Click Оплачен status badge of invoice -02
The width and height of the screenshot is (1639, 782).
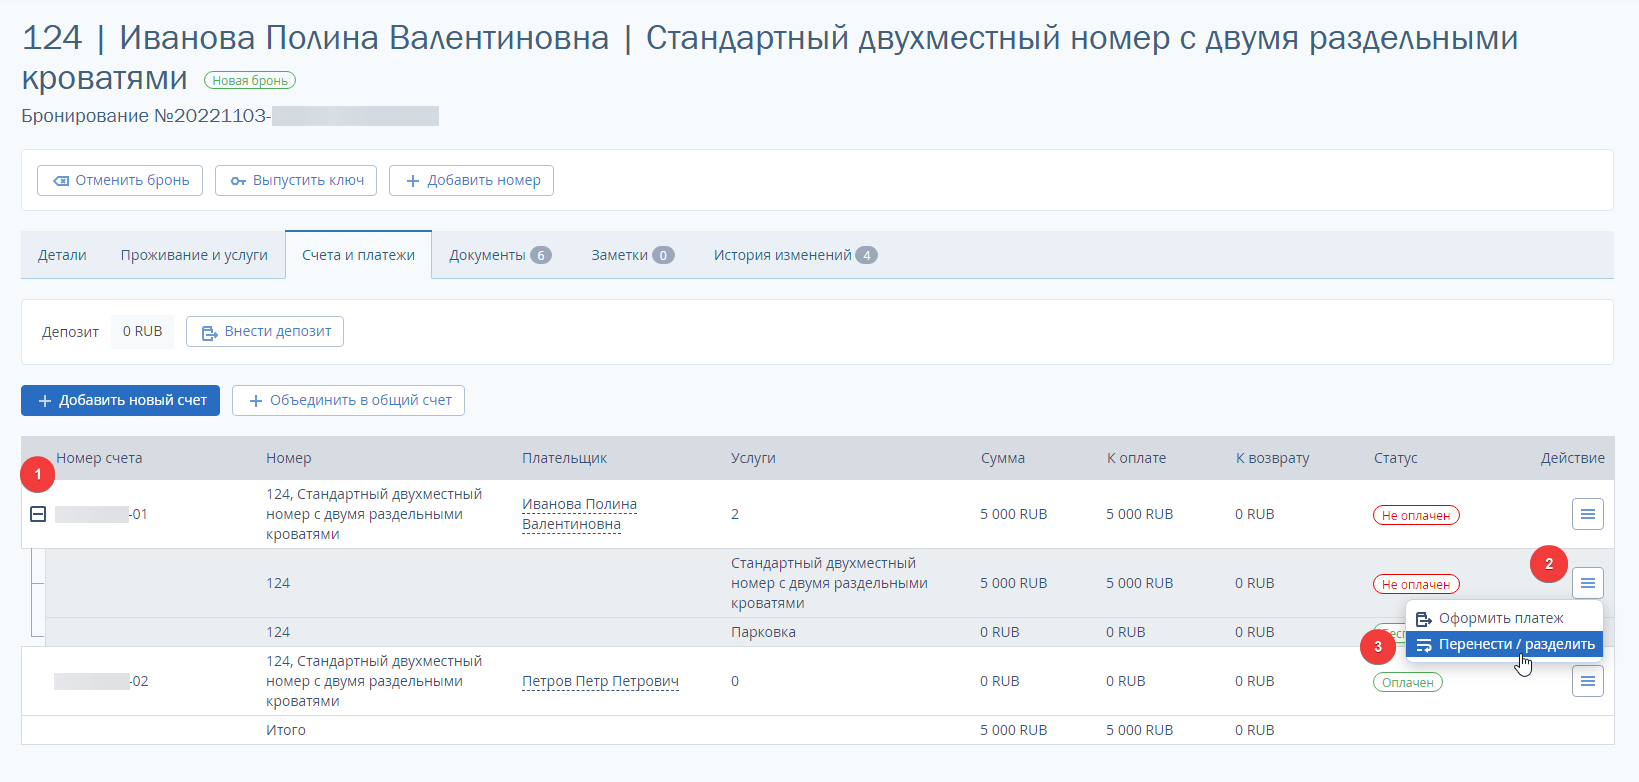[1408, 682]
